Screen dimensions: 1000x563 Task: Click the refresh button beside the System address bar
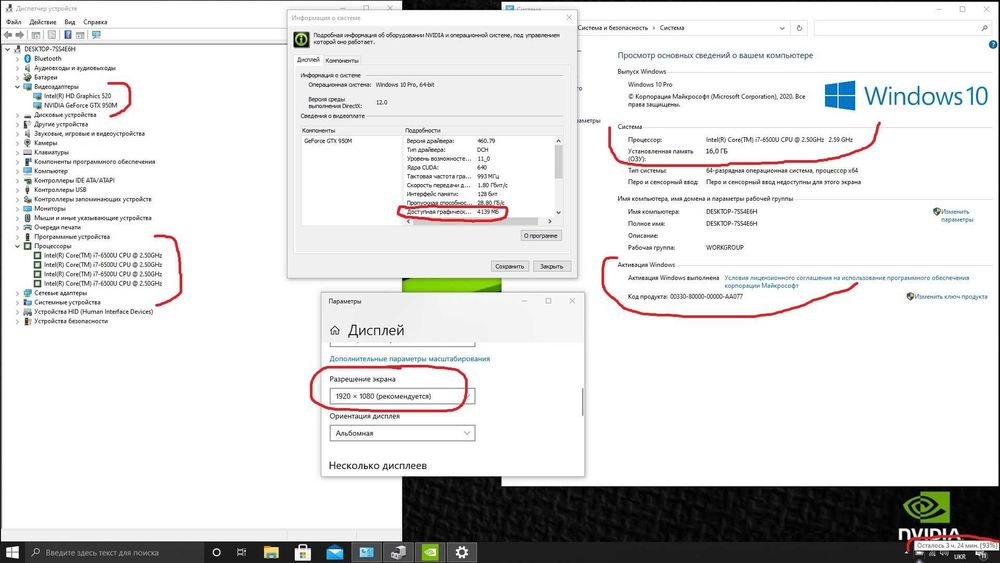(x=799, y=28)
